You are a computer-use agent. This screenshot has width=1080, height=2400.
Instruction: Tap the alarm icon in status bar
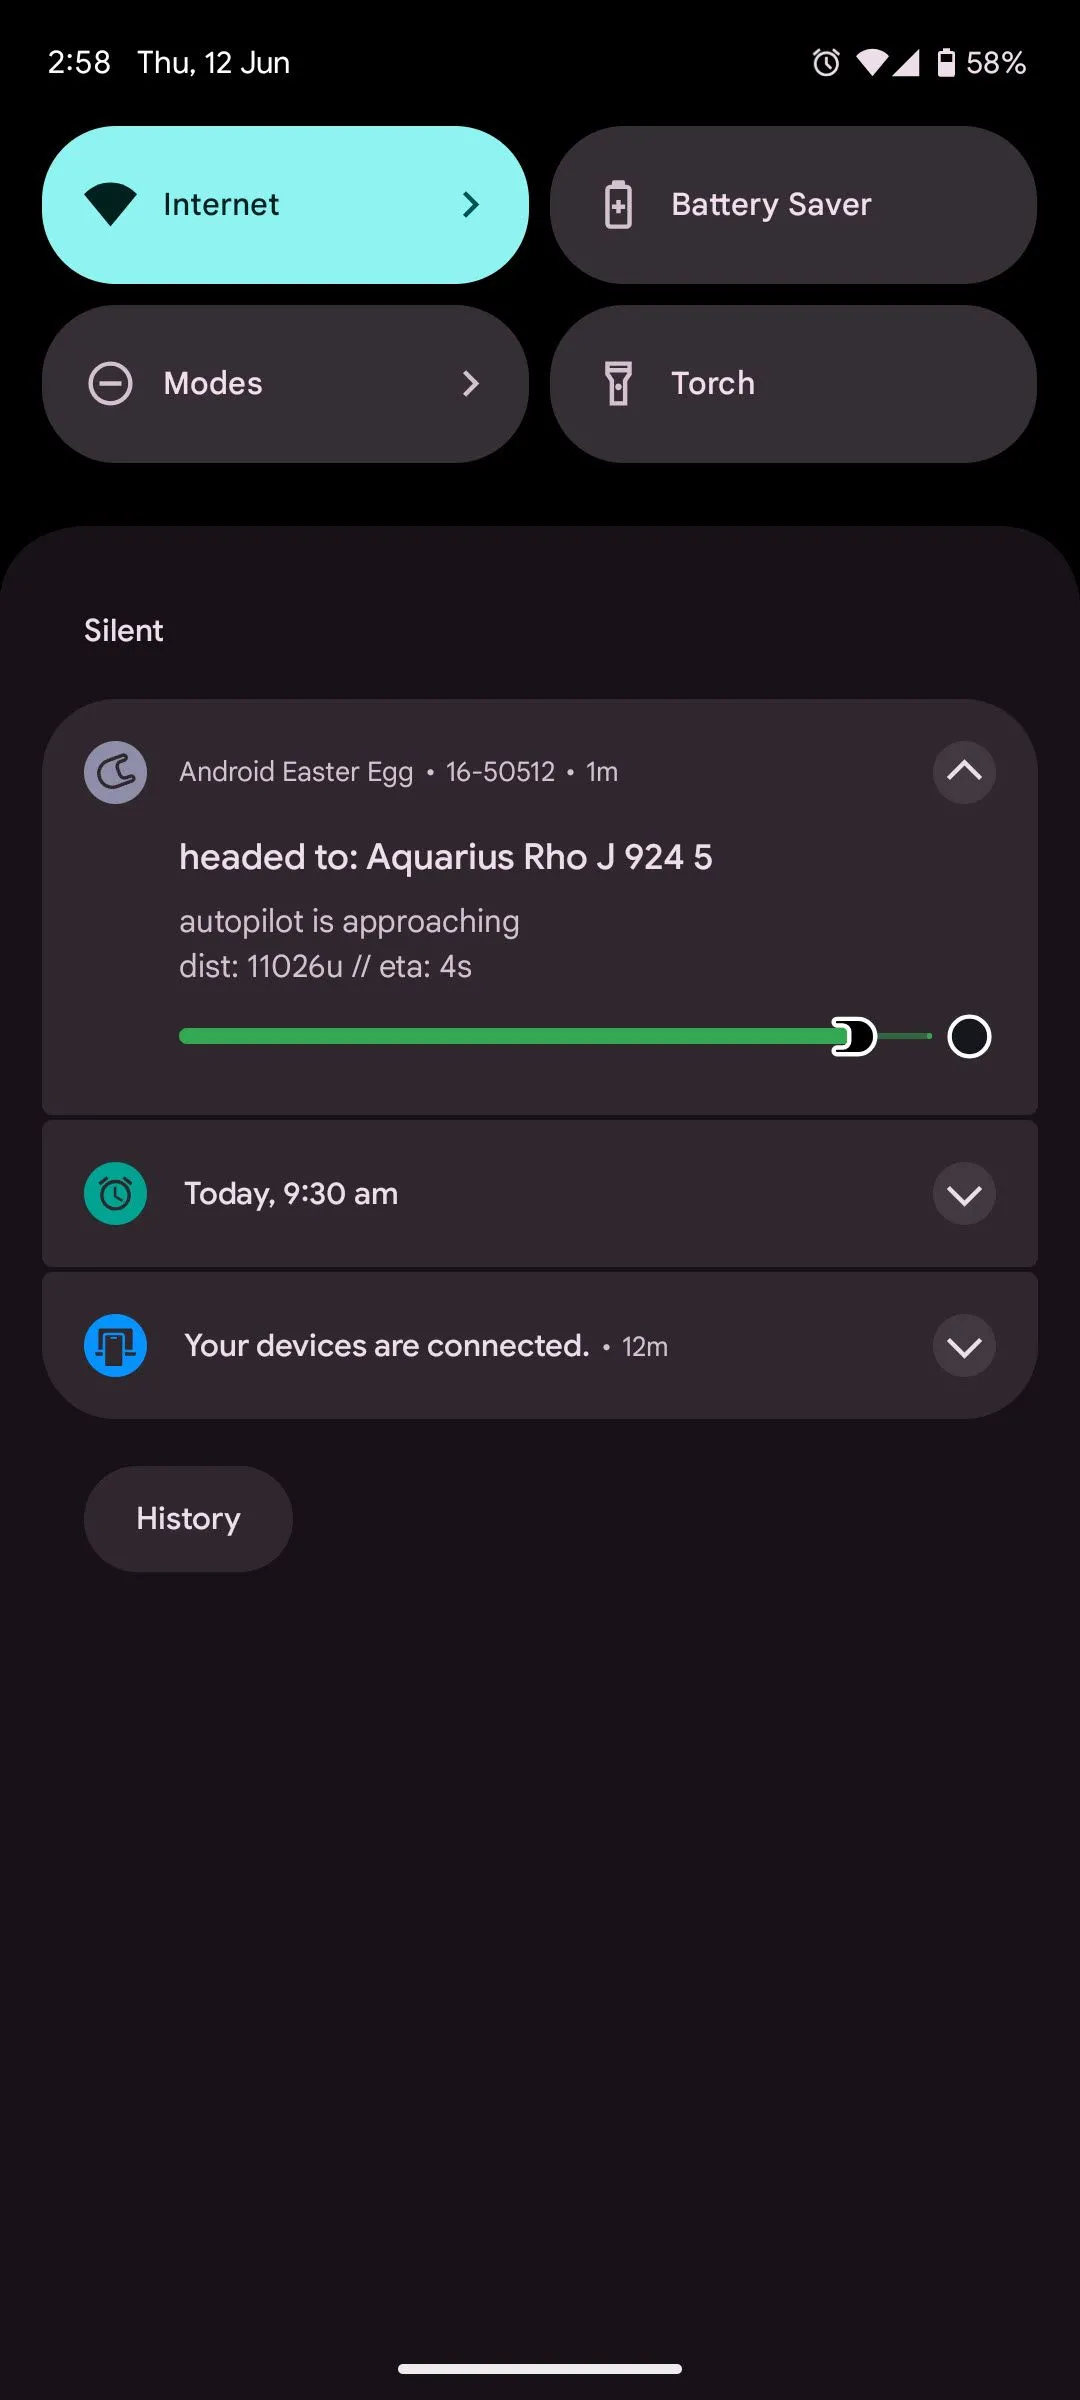click(826, 63)
